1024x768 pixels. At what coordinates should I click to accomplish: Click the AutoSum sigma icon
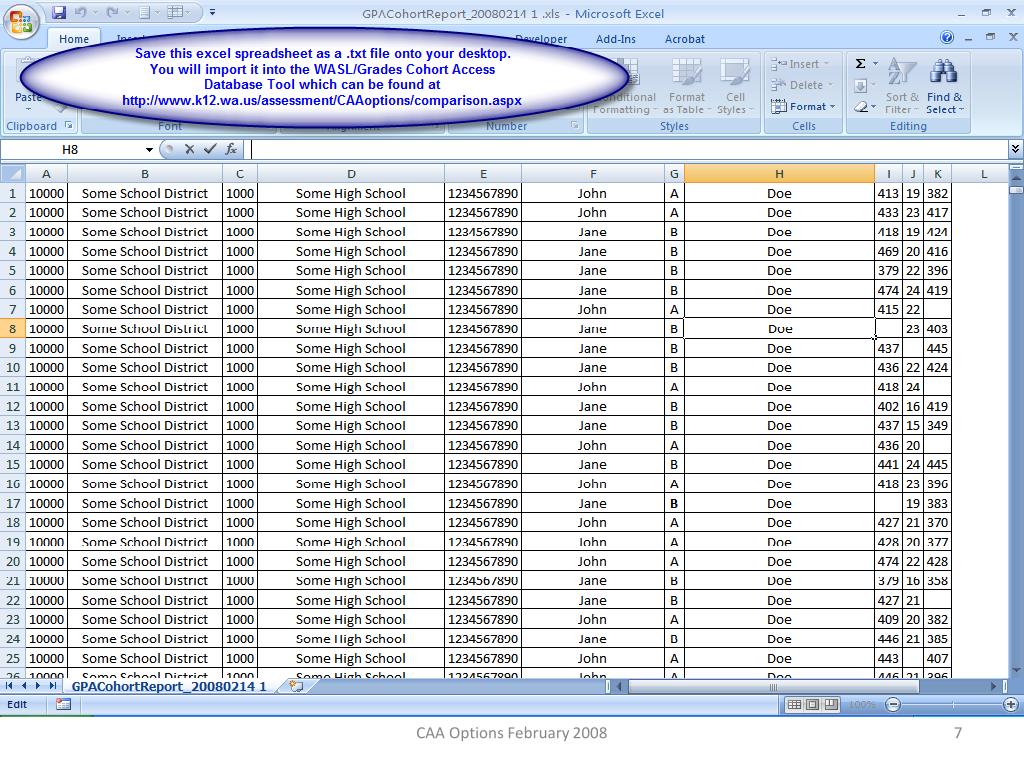pyautogui.click(x=861, y=63)
